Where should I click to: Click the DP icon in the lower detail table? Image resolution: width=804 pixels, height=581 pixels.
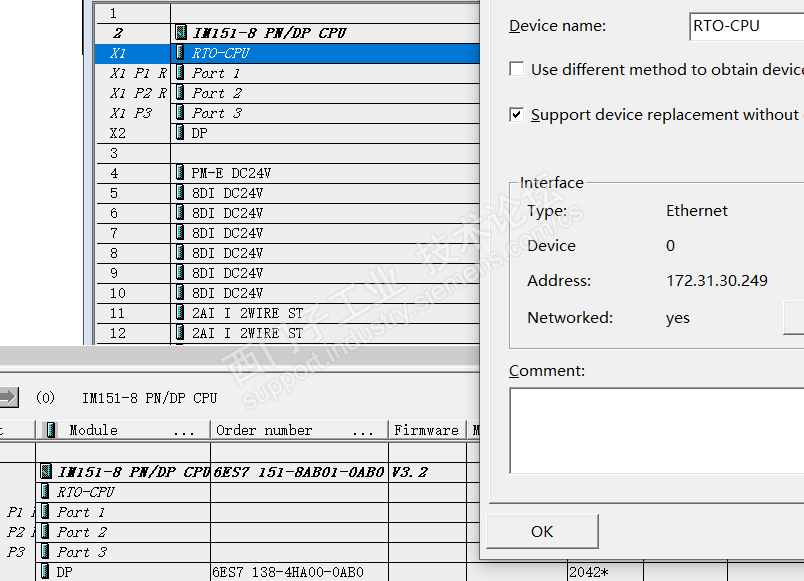click(x=45, y=572)
